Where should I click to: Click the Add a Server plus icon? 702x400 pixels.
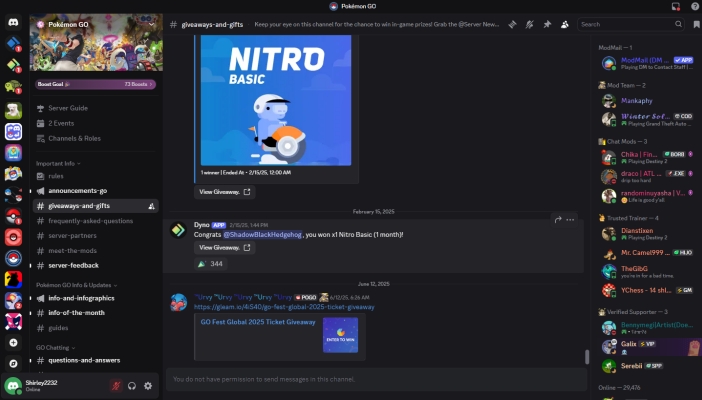tap(13, 343)
